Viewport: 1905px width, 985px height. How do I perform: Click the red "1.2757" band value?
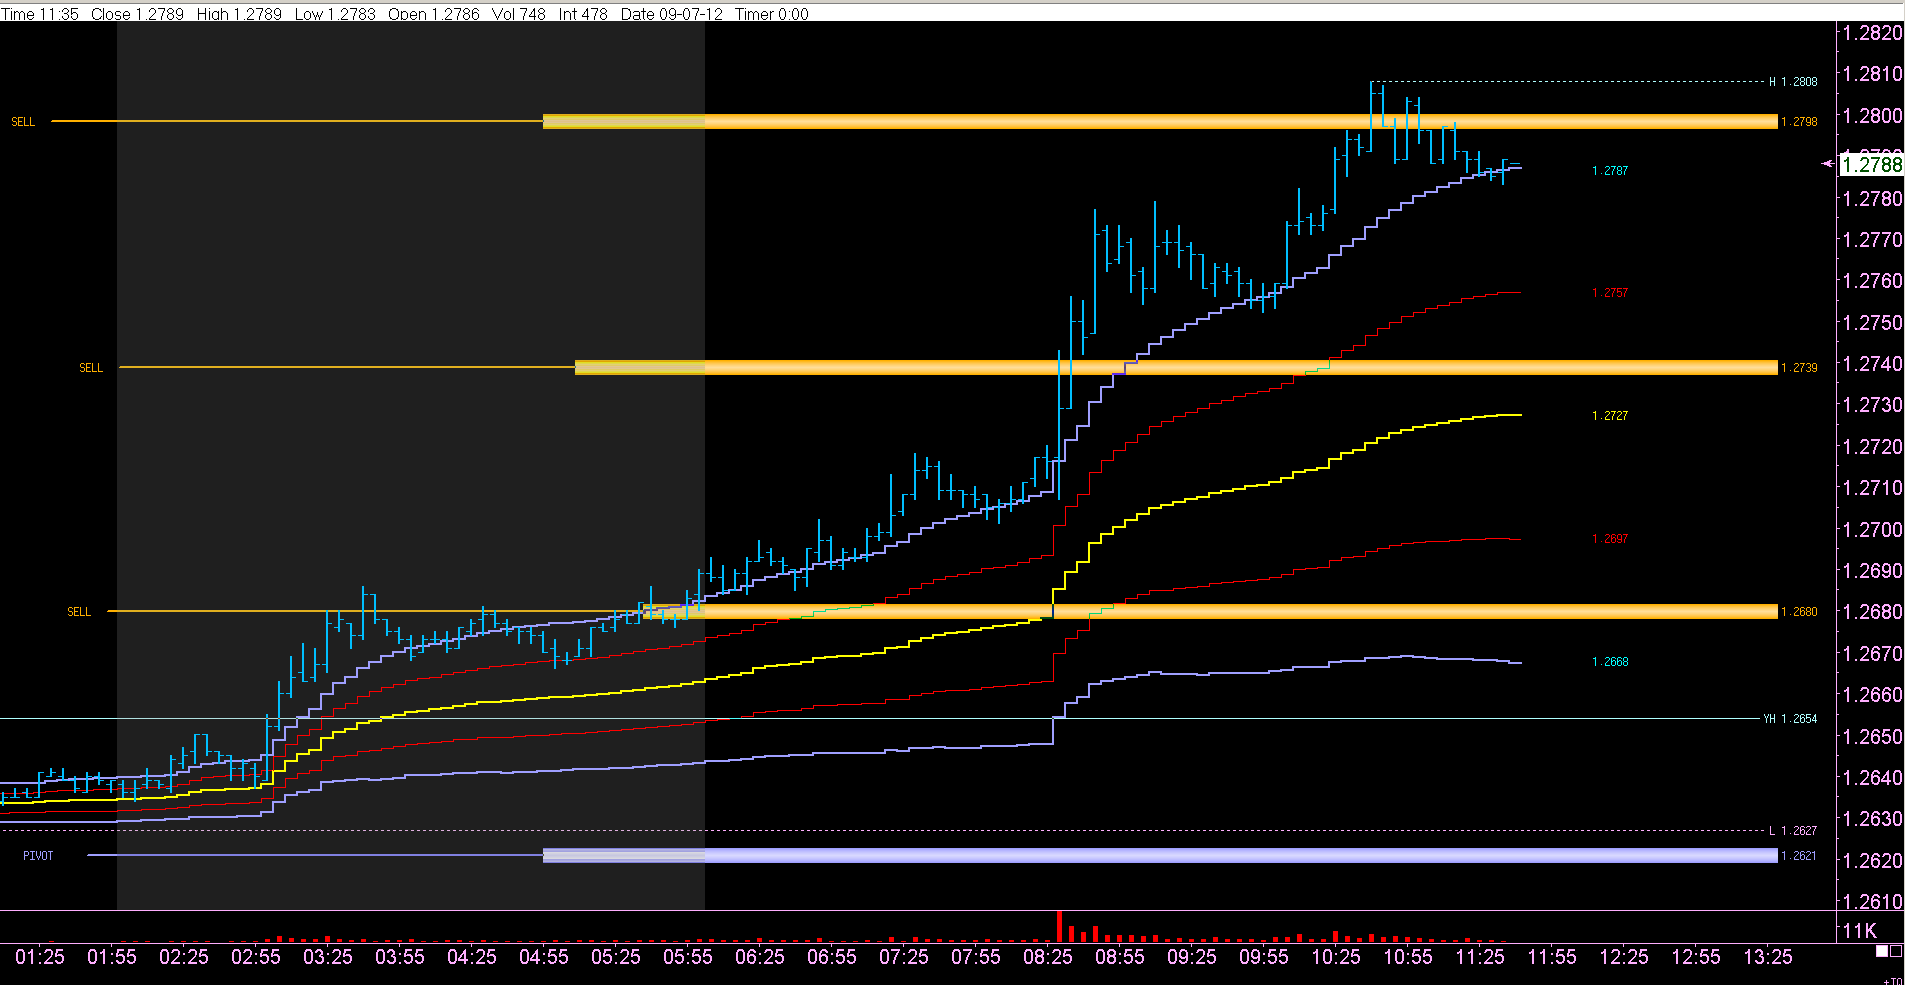pyautogui.click(x=1610, y=293)
